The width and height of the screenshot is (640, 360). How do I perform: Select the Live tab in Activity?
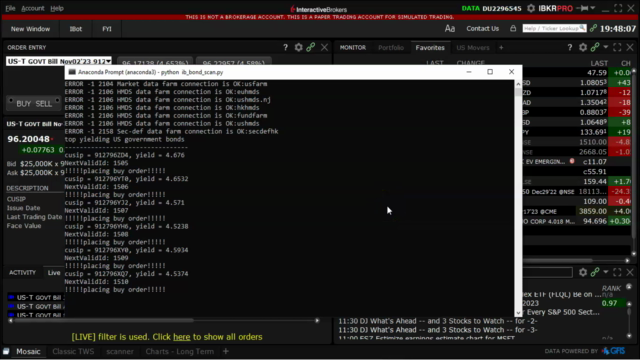pyautogui.click(x=54, y=273)
